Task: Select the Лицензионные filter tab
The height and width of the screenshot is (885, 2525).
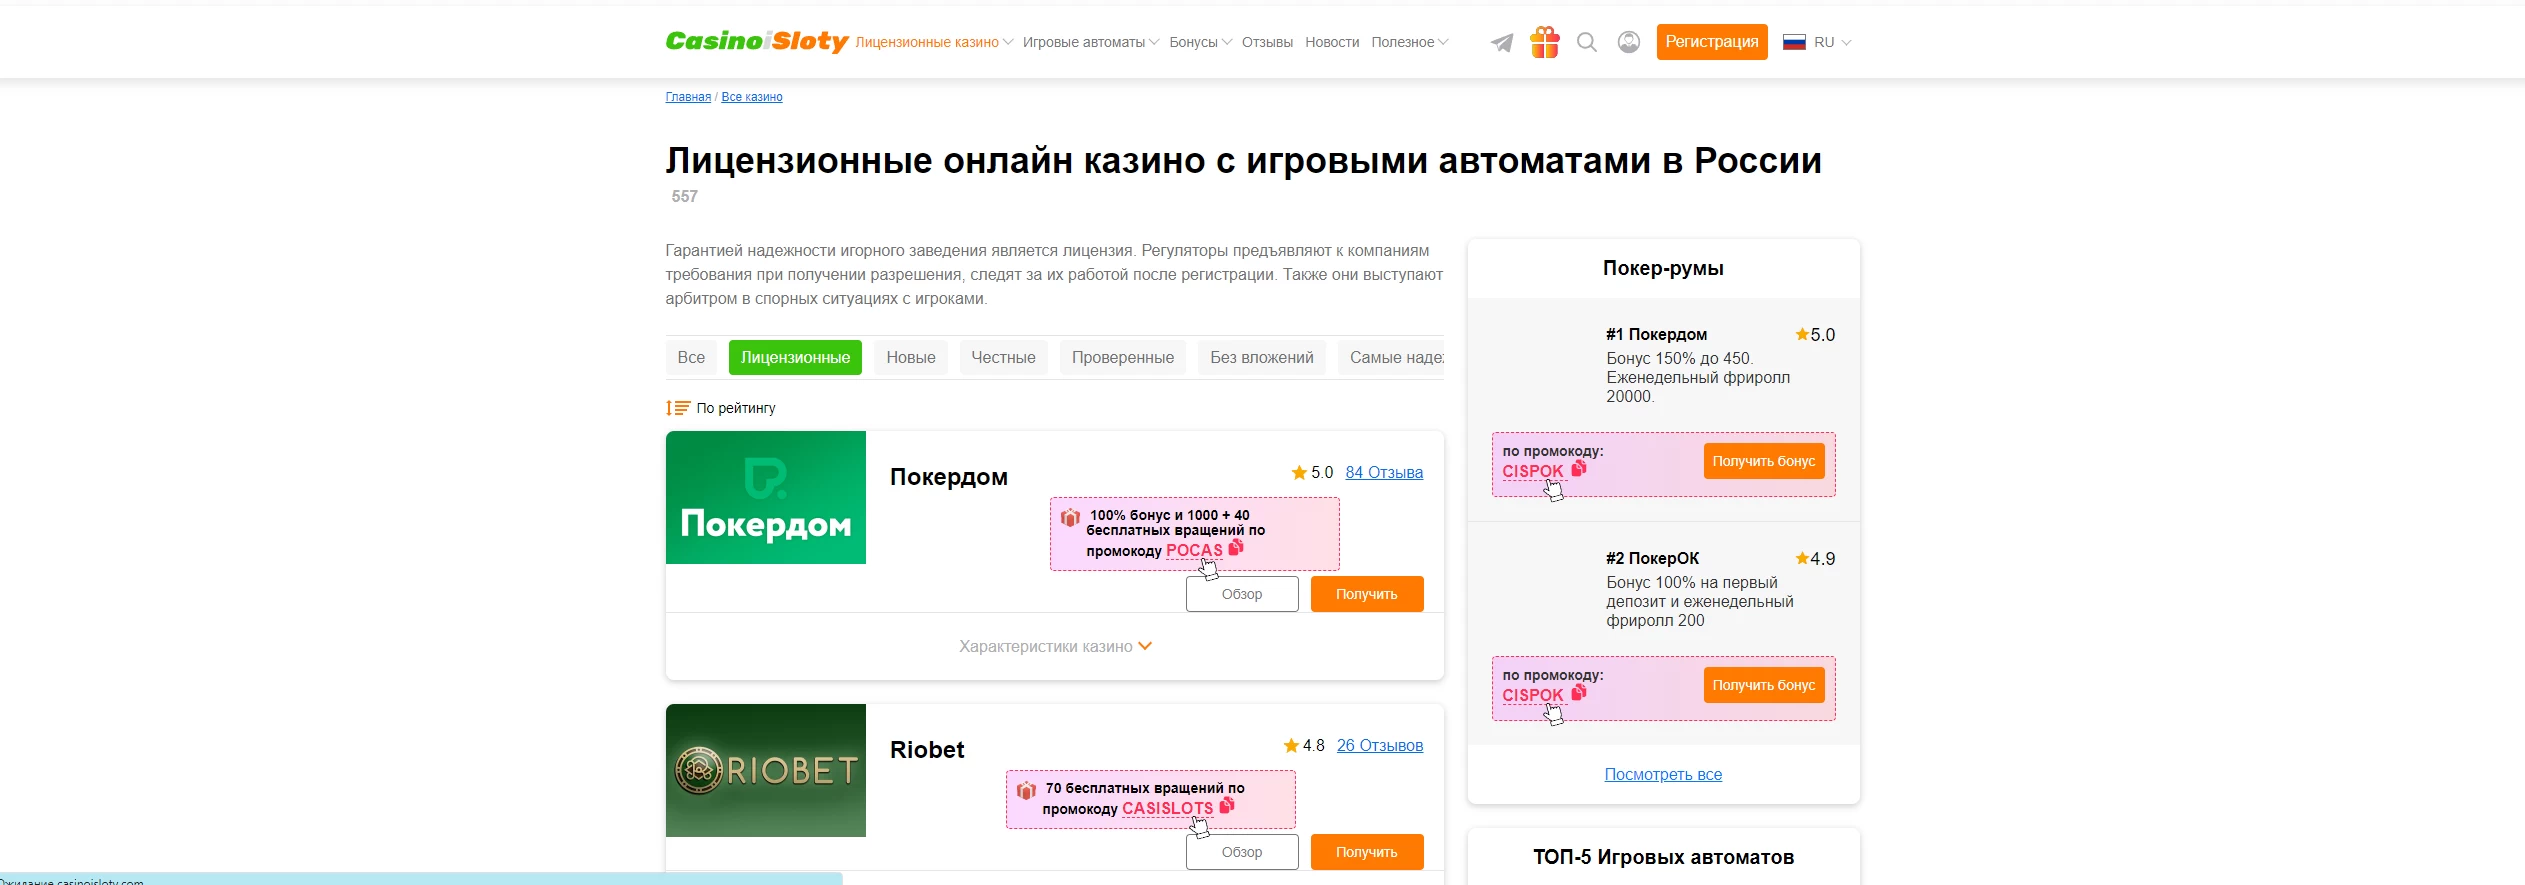Action: [795, 357]
